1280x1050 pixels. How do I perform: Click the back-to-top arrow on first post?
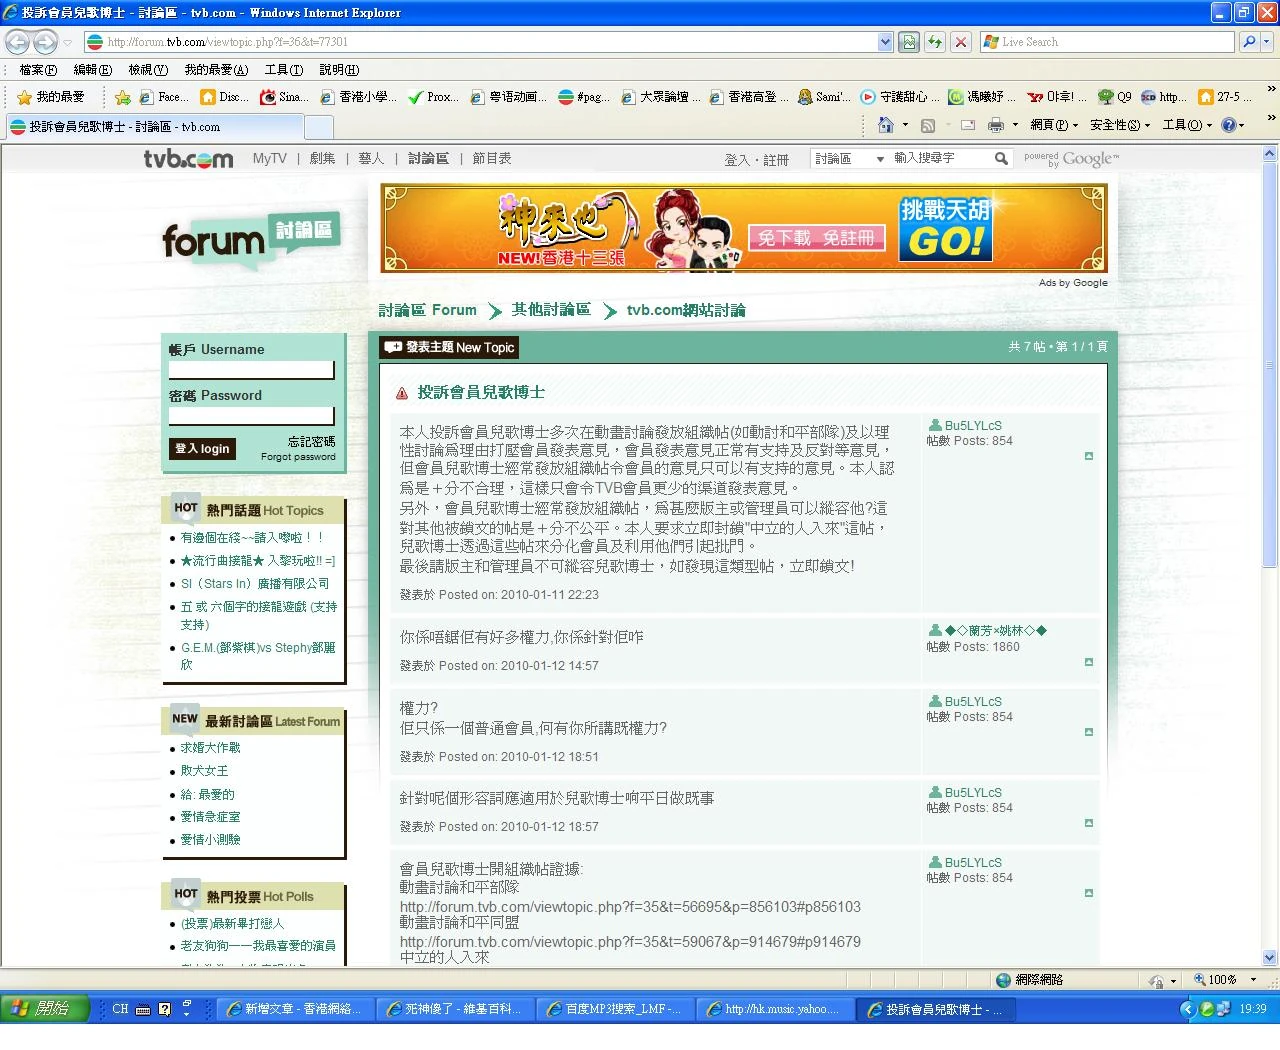pyautogui.click(x=1089, y=456)
